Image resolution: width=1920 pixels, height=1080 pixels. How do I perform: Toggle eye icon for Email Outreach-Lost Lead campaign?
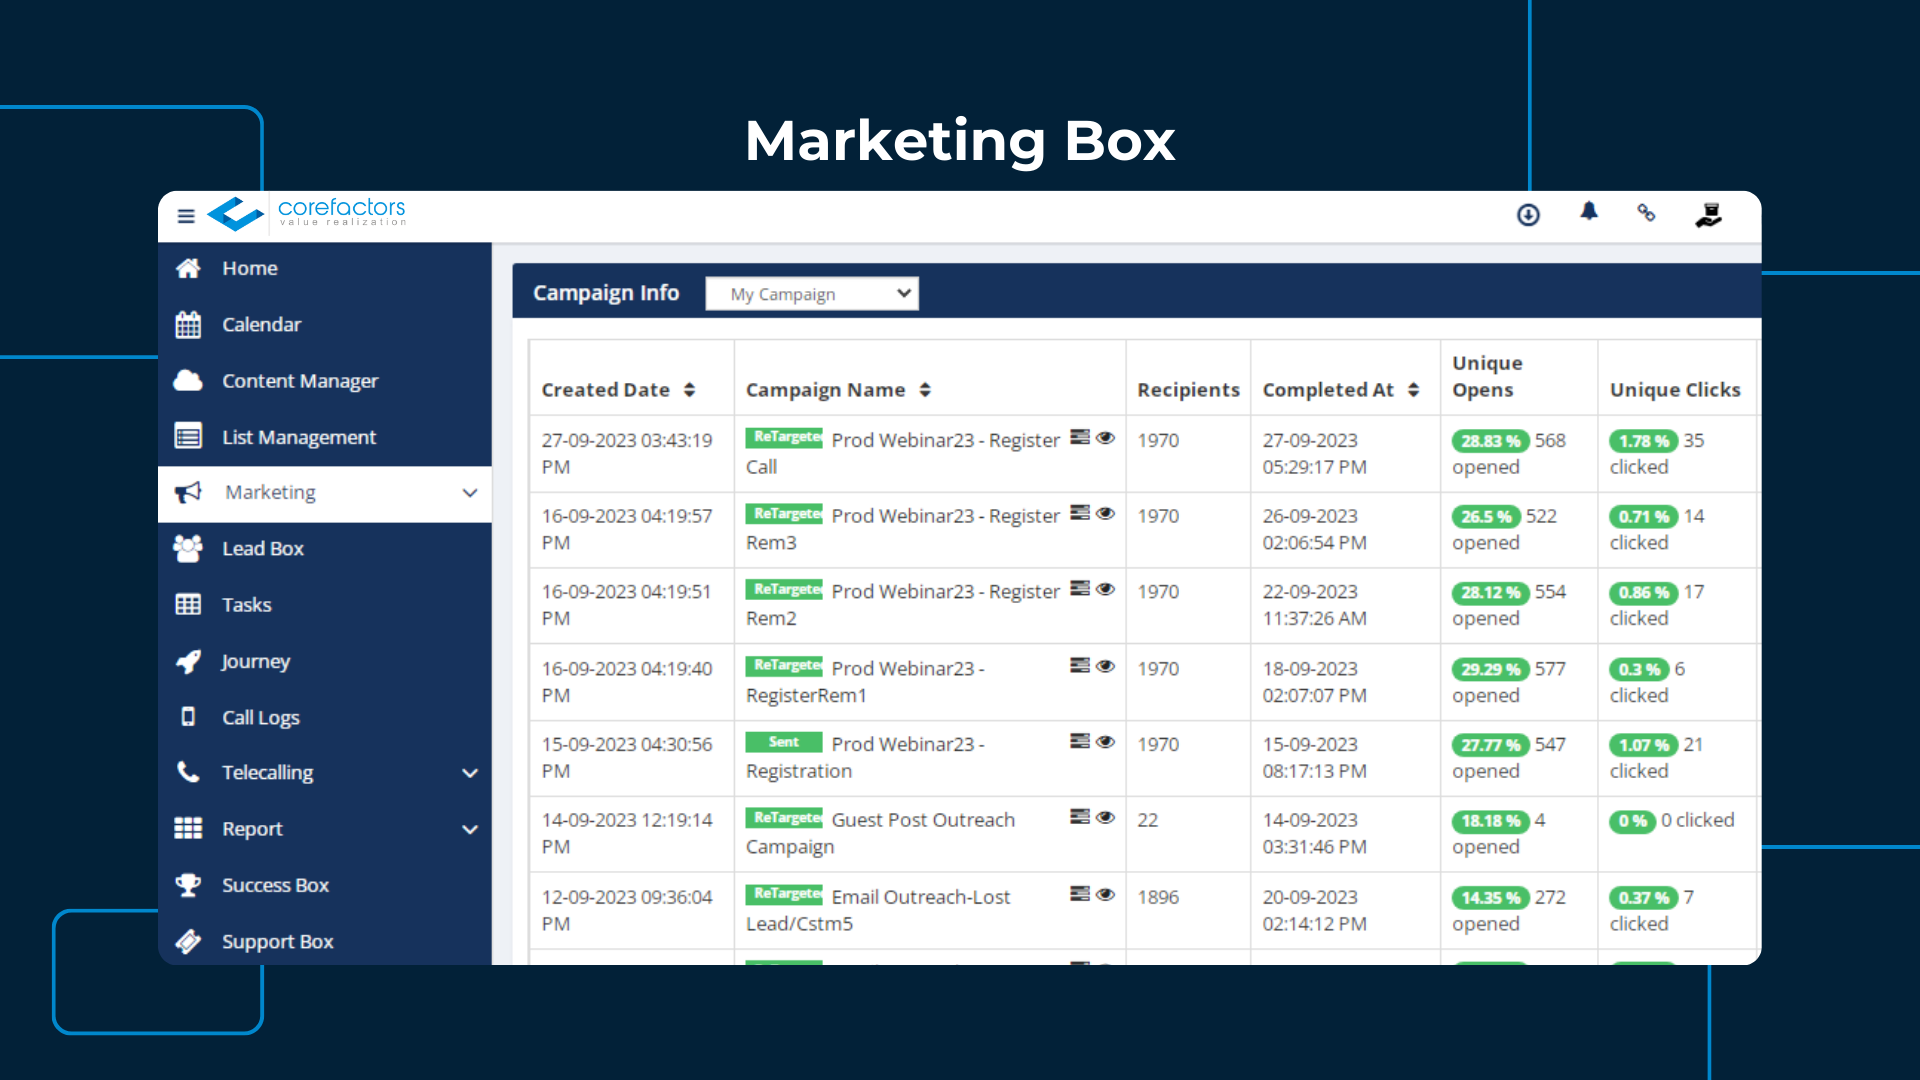tap(1105, 894)
